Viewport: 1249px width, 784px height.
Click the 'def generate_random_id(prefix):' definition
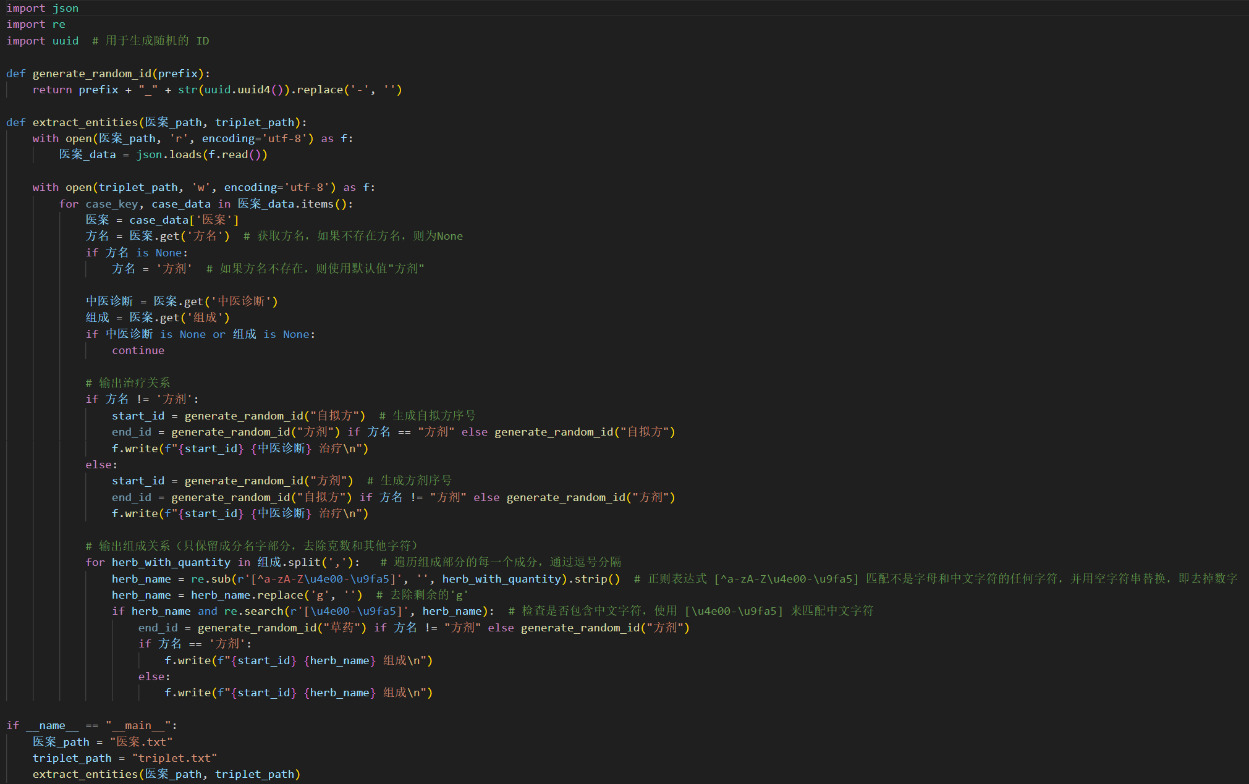108,73
